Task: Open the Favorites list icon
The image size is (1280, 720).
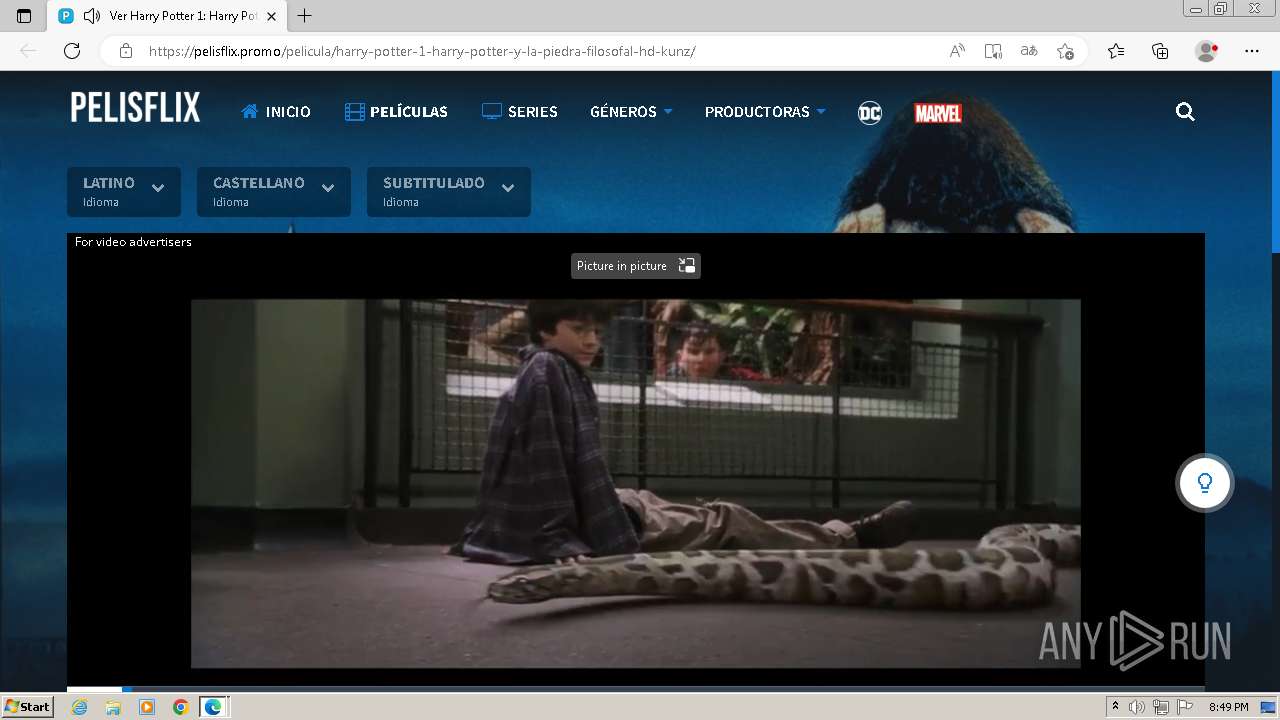Action: [x=1116, y=51]
